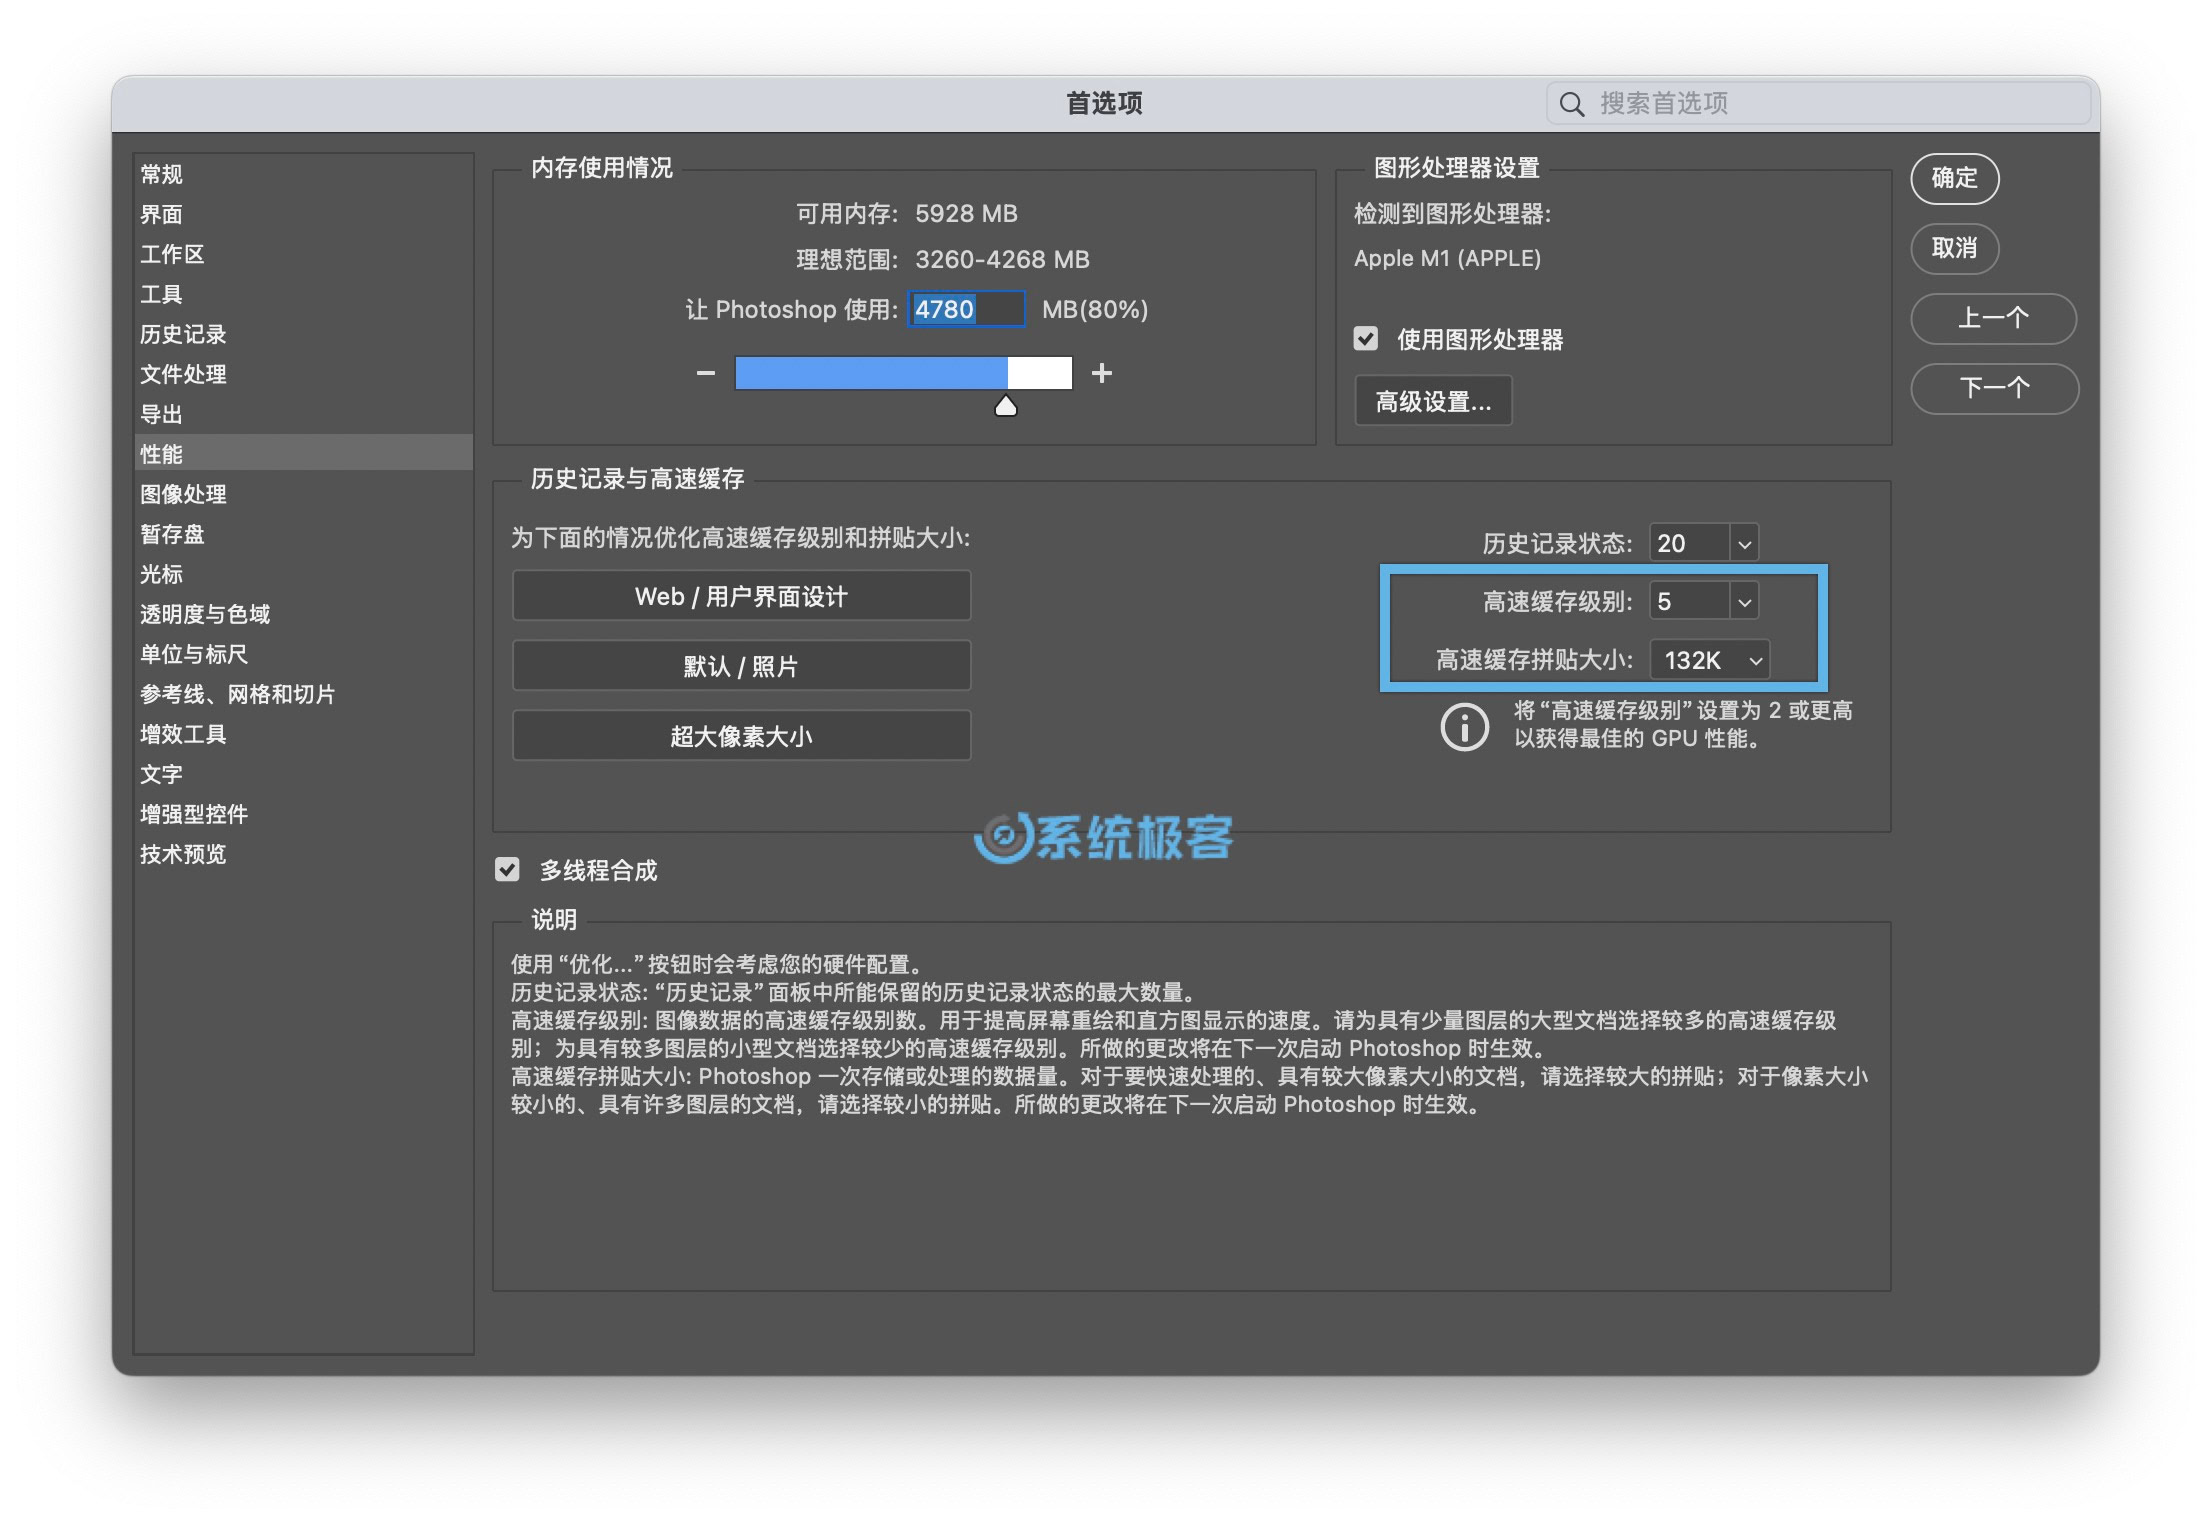Screen dimensions: 2212x1524
Task: Click the triangle handle under memory slider
Action: pos(1006,406)
